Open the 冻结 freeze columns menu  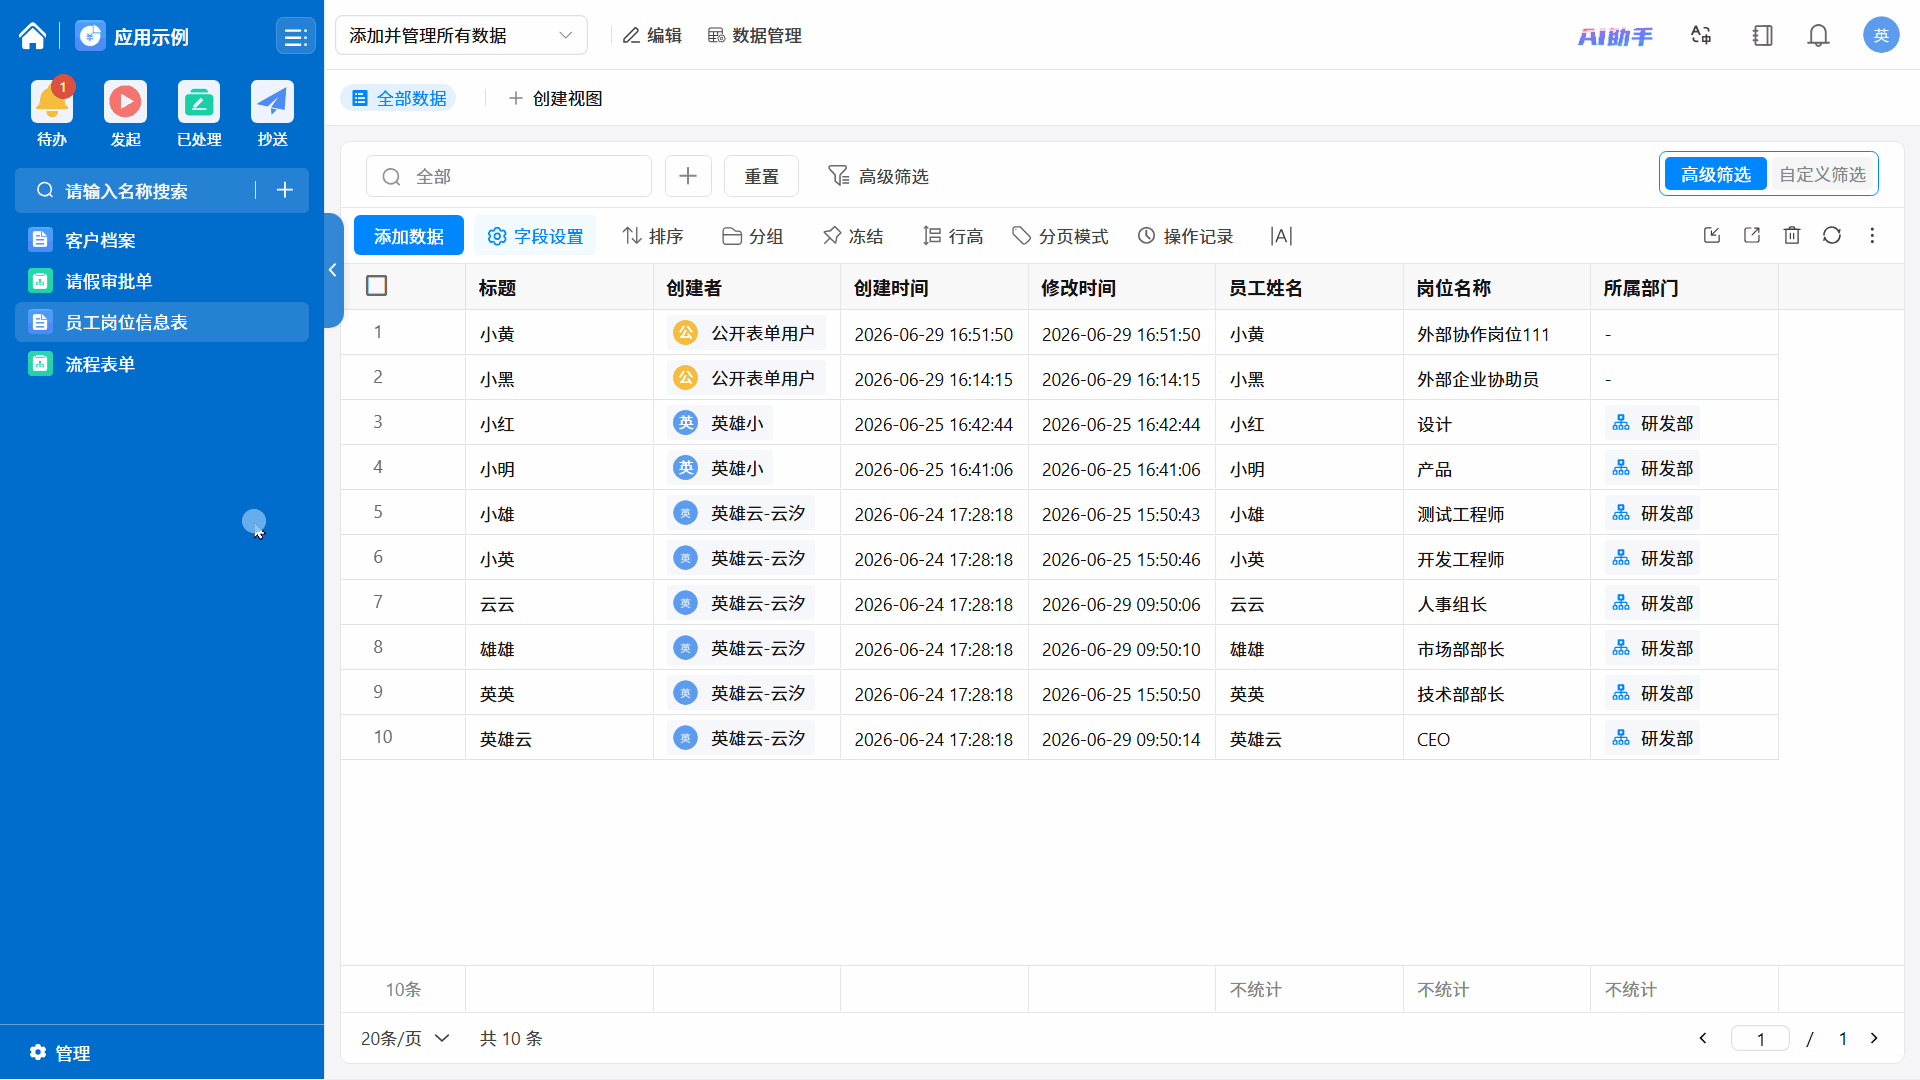[852, 236]
